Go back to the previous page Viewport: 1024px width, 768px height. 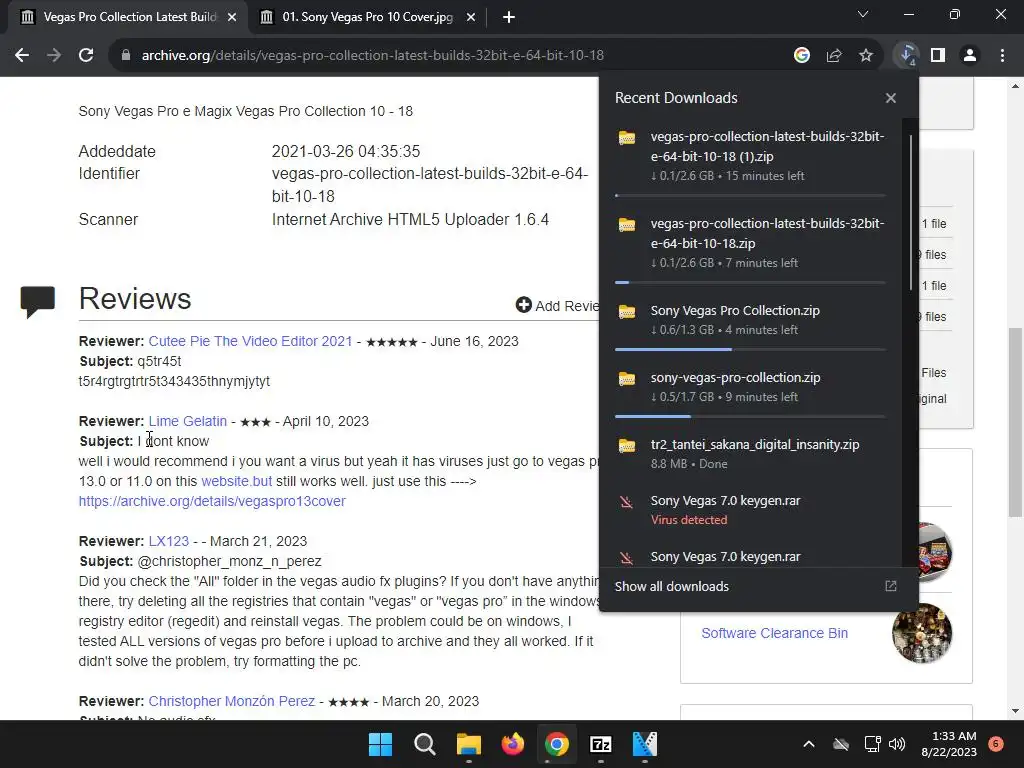tap(22, 56)
